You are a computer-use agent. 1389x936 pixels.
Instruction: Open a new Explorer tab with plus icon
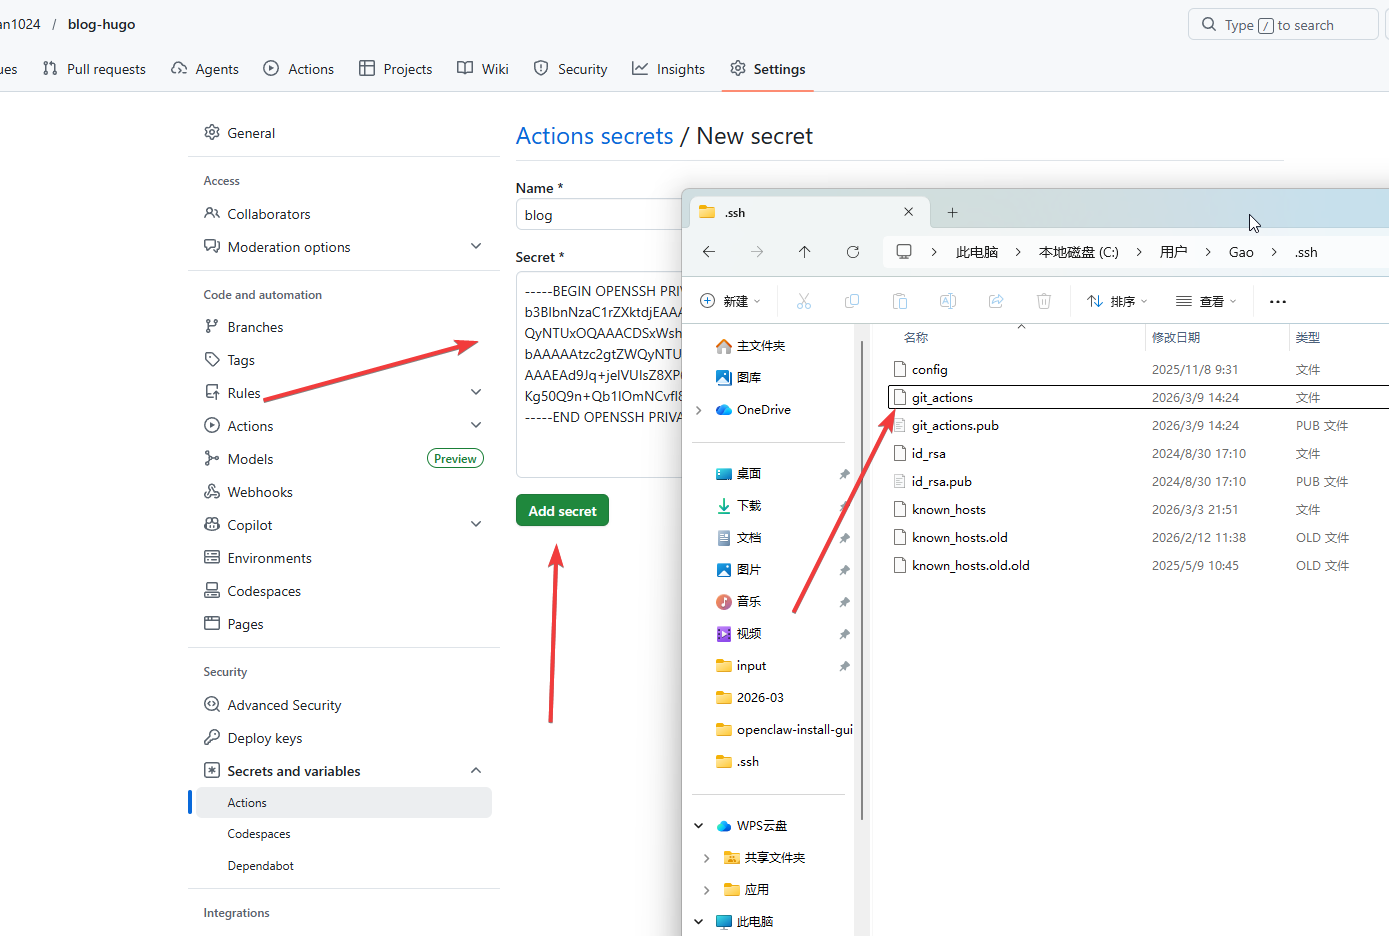tap(952, 212)
